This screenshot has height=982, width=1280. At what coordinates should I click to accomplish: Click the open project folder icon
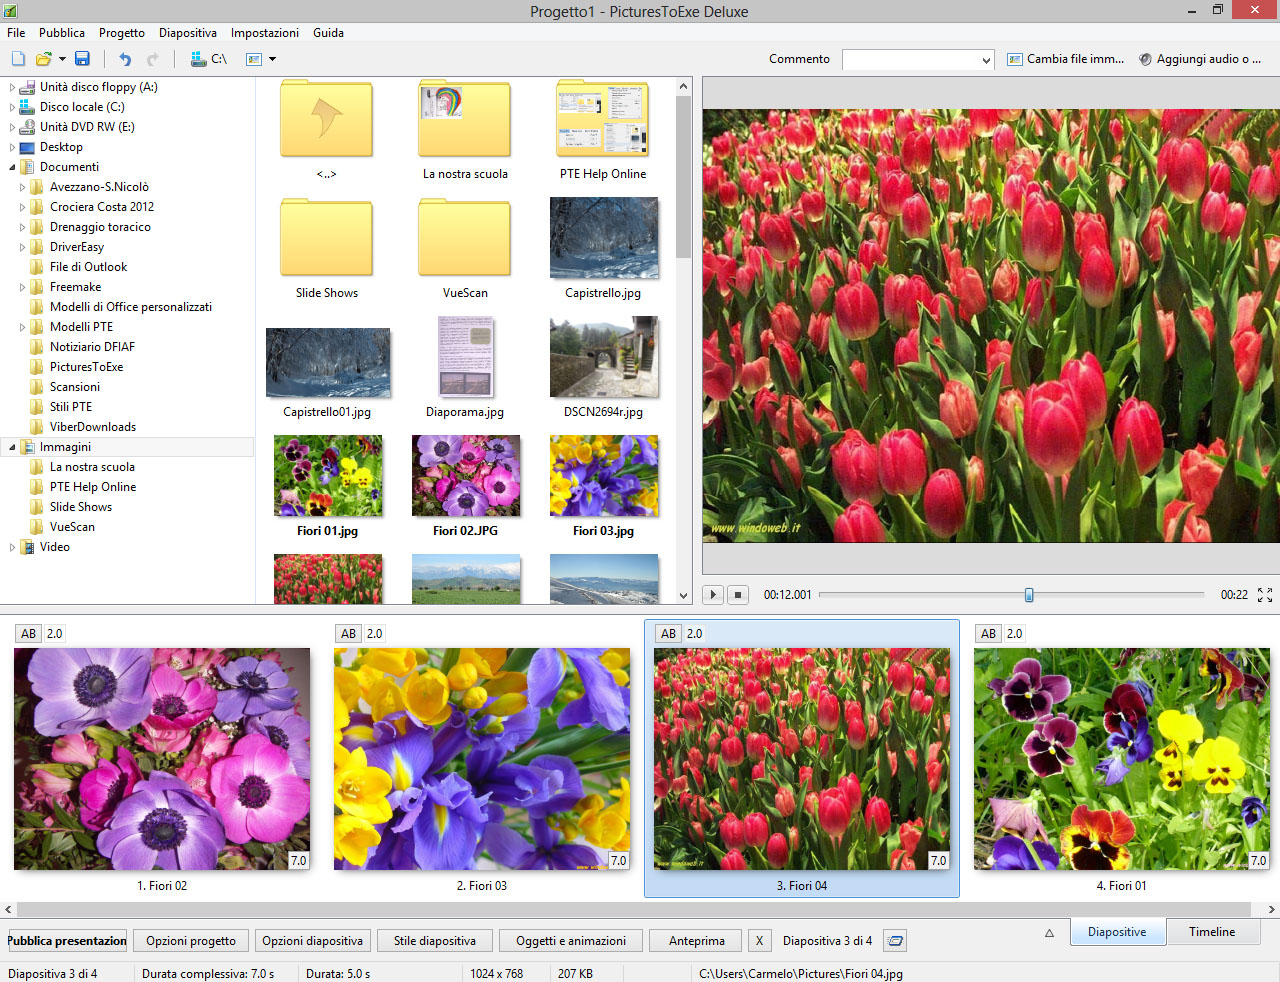43,59
